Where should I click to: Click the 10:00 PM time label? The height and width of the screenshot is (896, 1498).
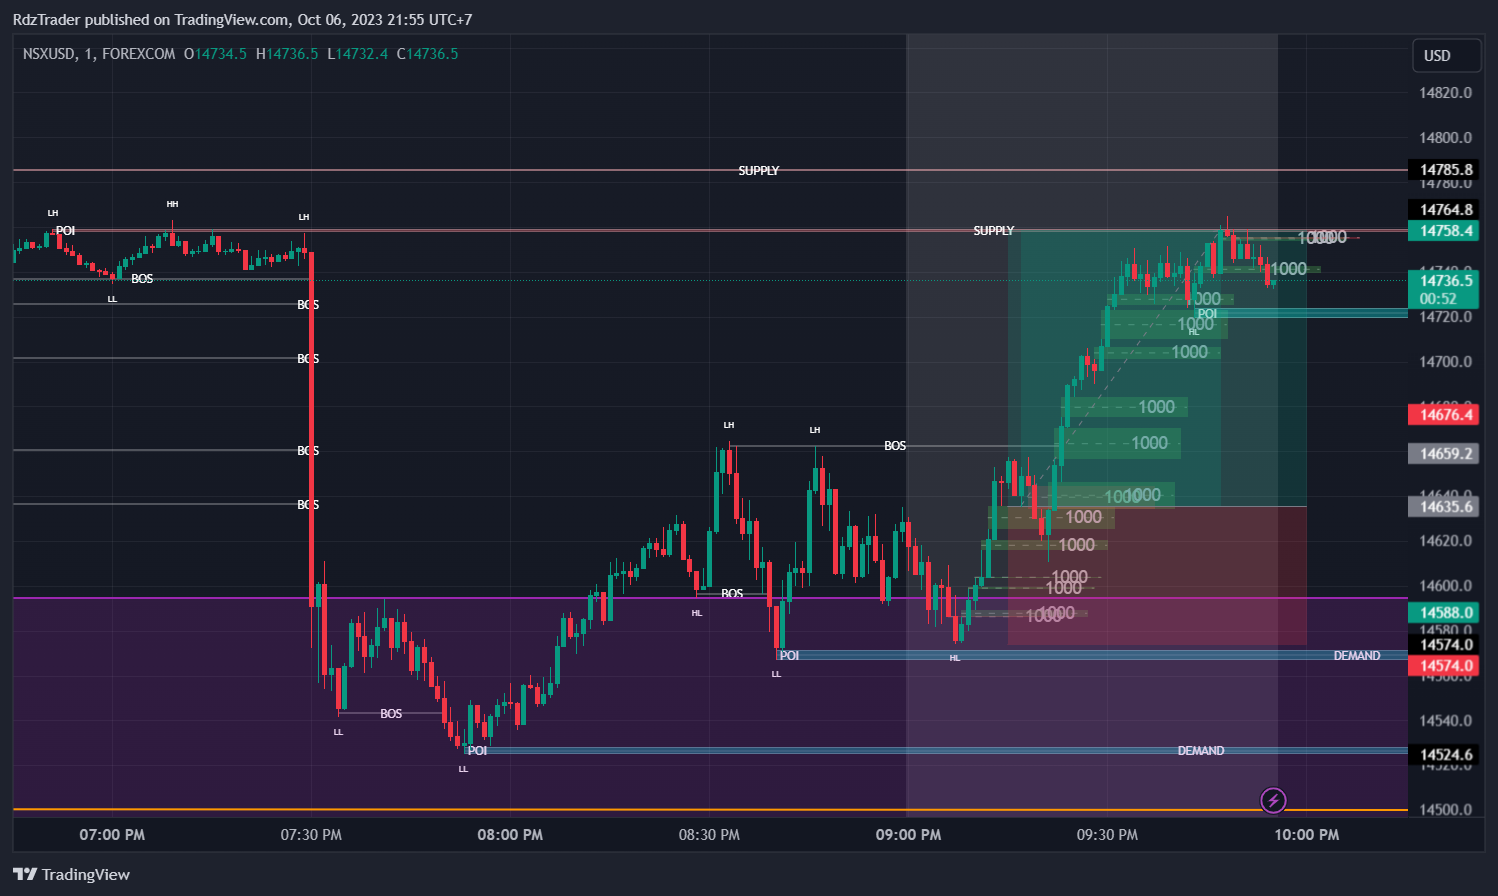point(1307,835)
